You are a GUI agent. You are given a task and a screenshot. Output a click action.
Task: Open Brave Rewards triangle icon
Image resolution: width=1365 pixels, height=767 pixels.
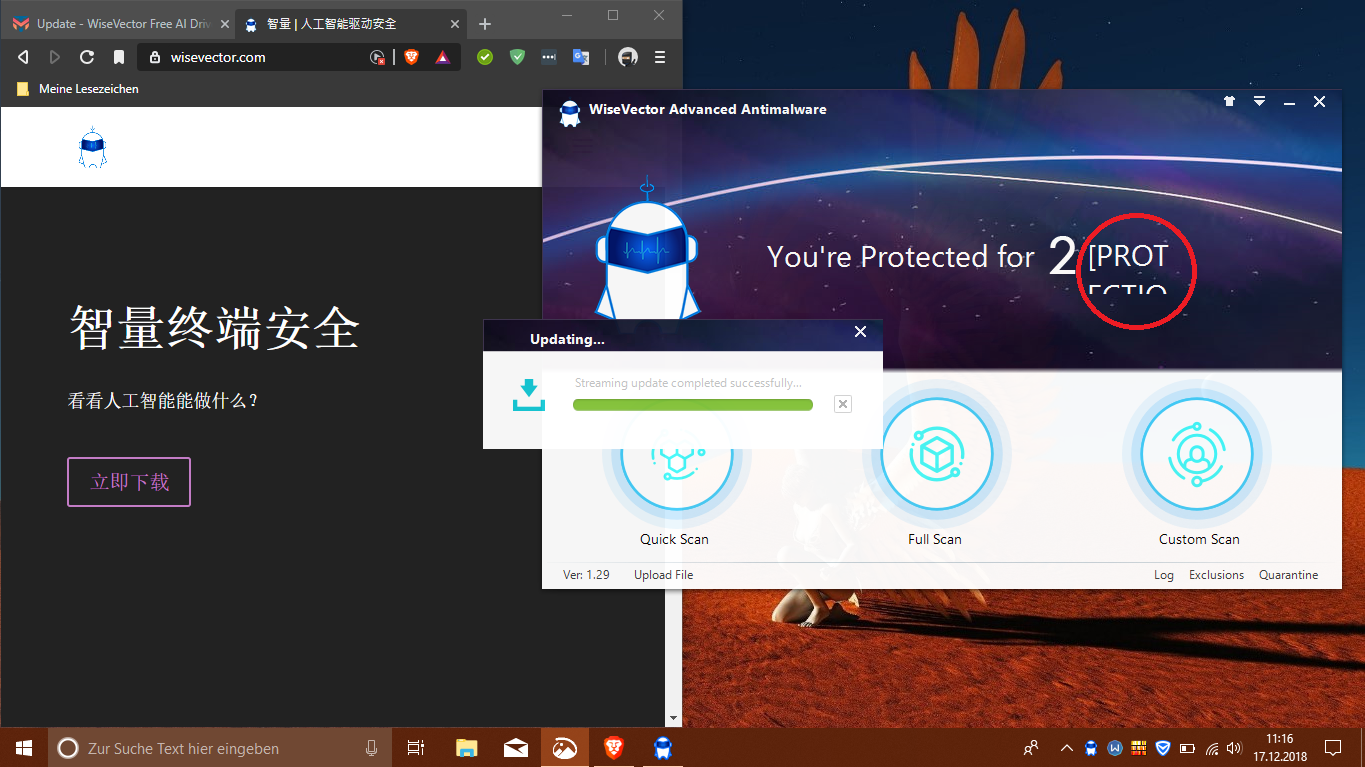coord(442,57)
